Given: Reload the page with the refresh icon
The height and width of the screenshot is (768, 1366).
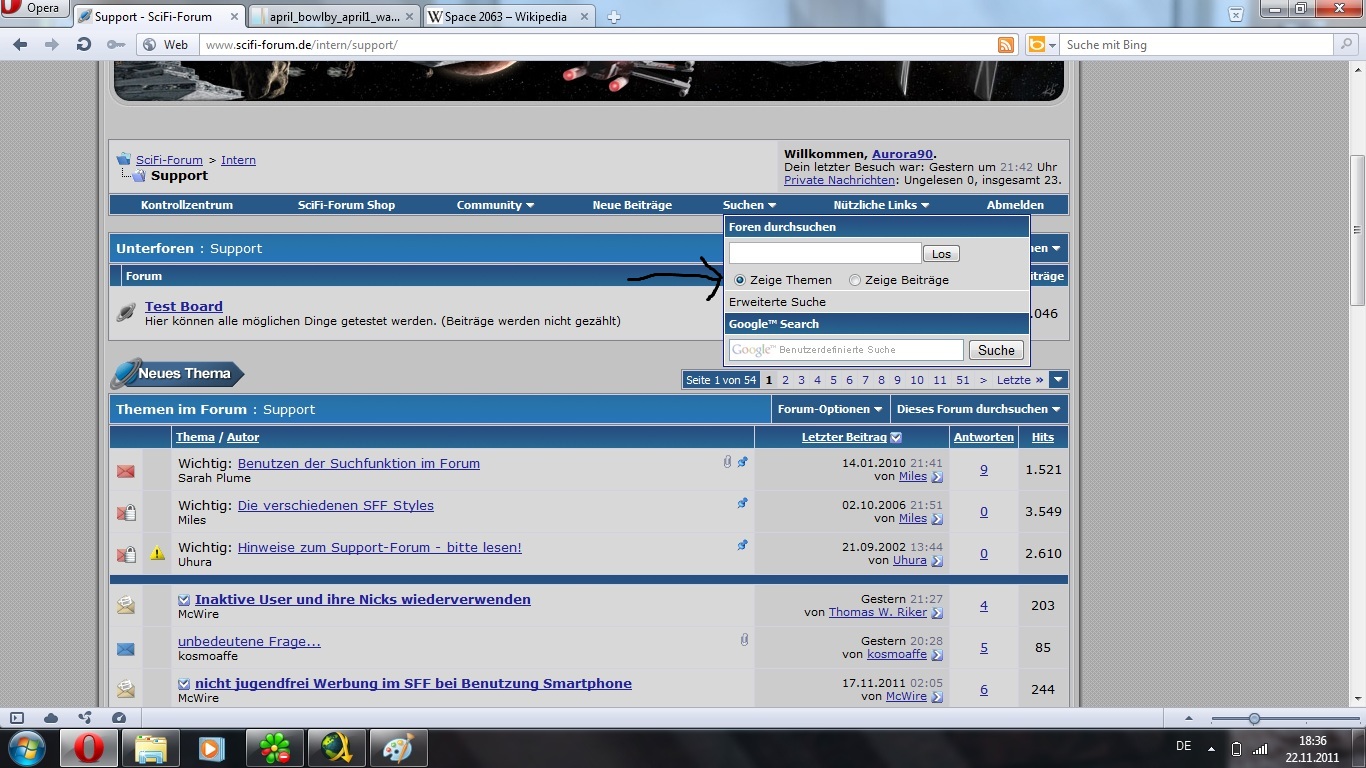Looking at the screenshot, I should coord(84,45).
